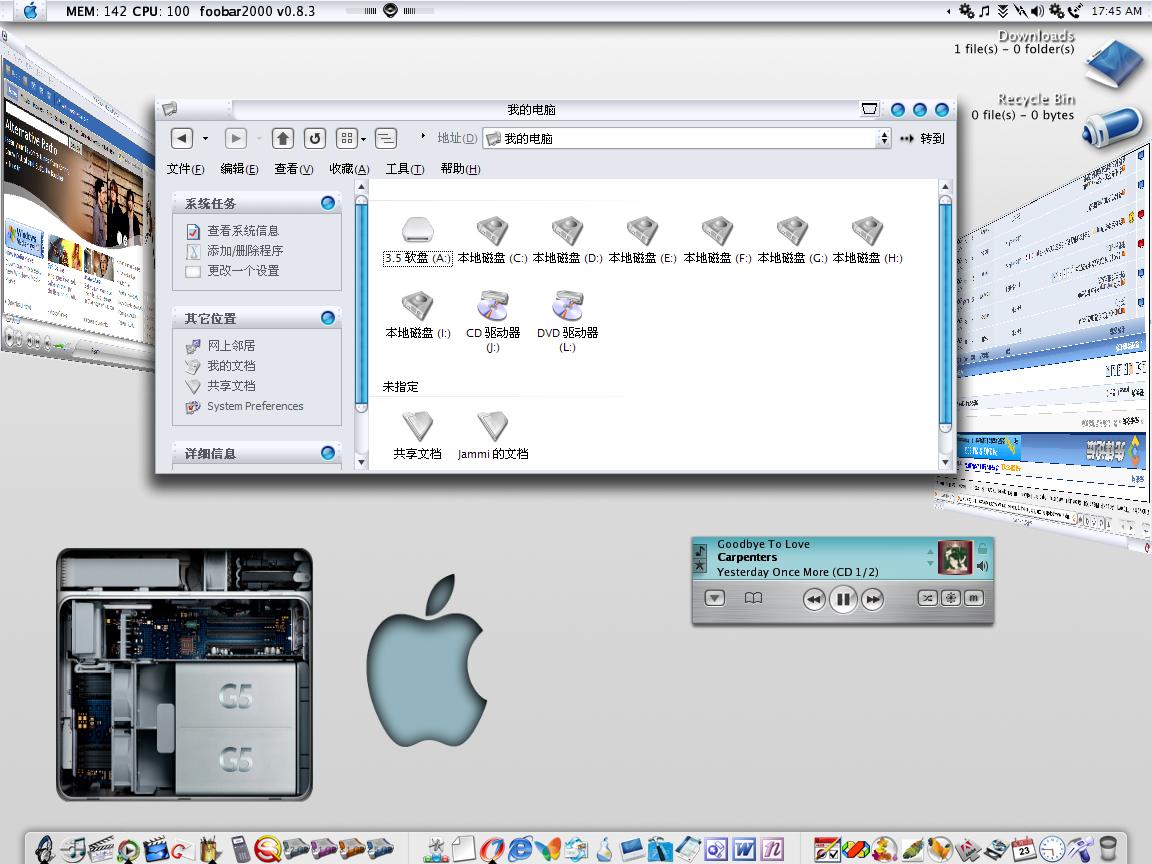Select the 3.5 软盘 (A:) drive
1152x864 pixels.
pos(417,241)
